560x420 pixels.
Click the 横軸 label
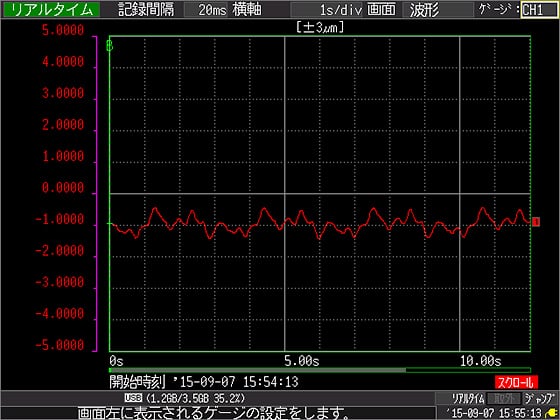(x=247, y=10)
